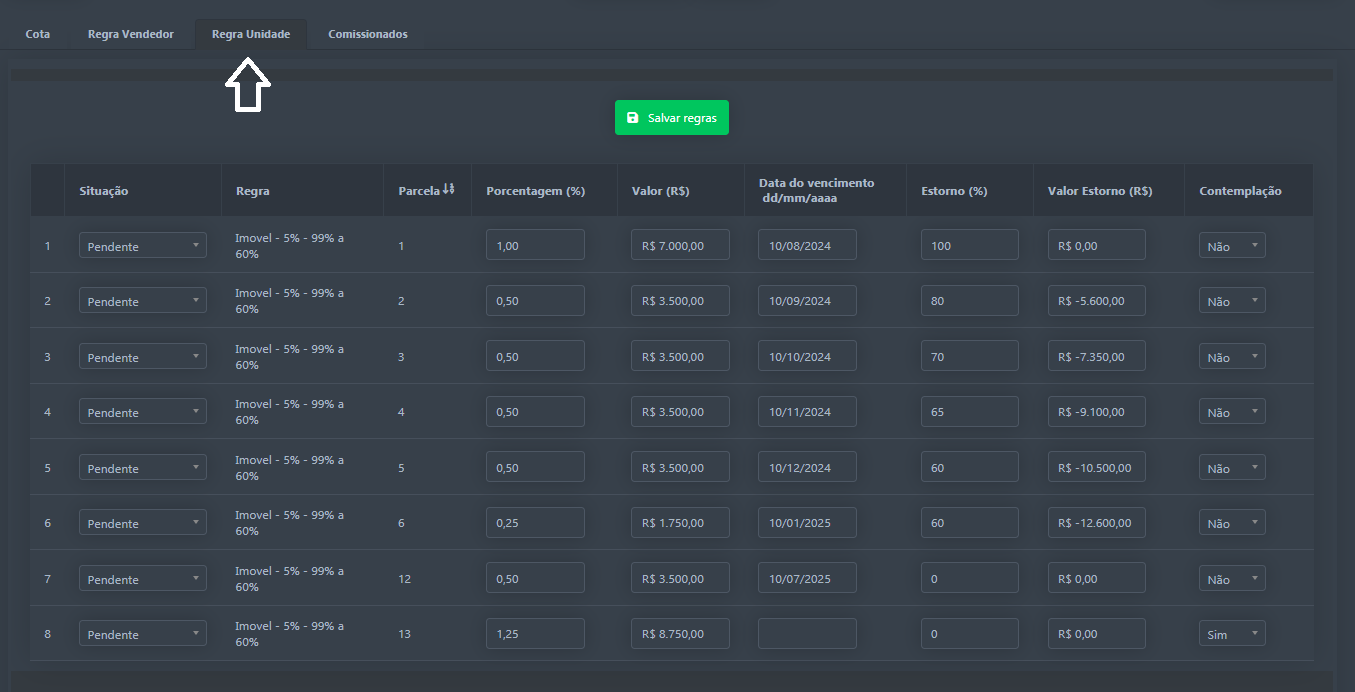This screenshot has width=1355, height=692.
Task: Expand Situação dropdown in row 4
Action: point(143,411)
